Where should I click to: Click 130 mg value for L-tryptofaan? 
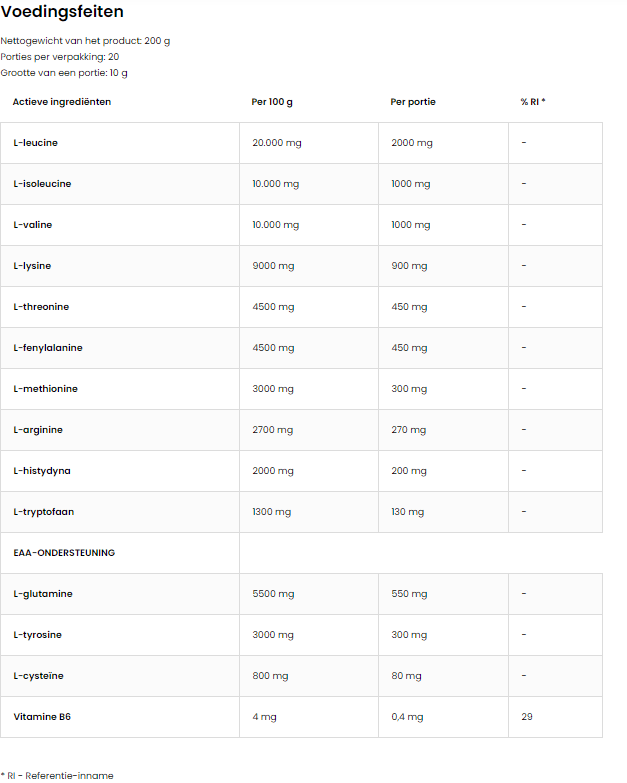(408, 512)
